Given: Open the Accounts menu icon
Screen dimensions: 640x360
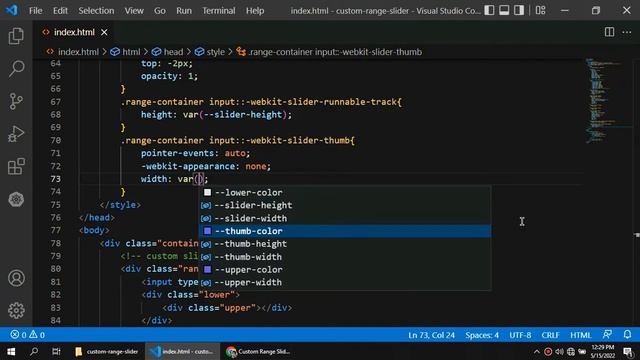Looking at the screenshot, I should coord(16,278).
